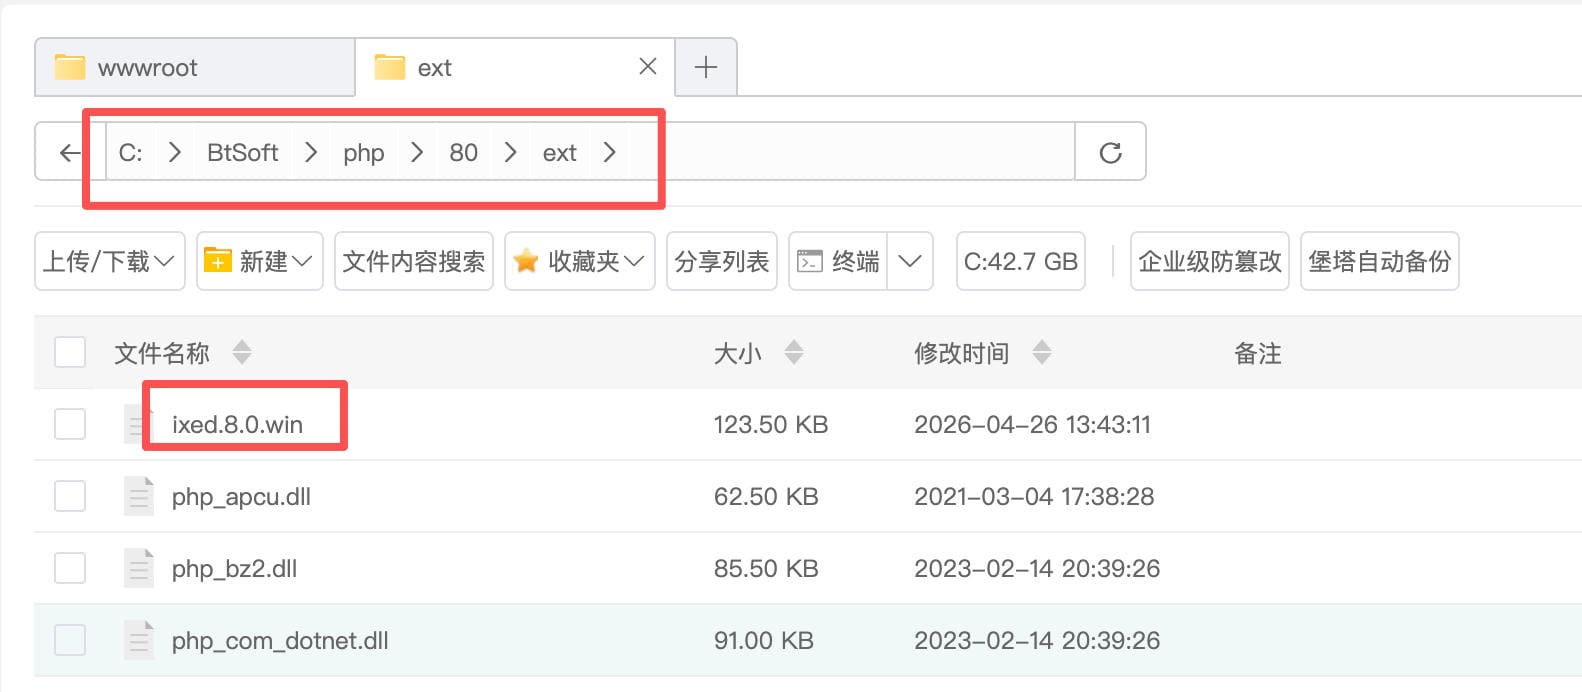Expand the 终端 dropdown arrow
This screenshot has width=1582, height=692.
tap(909, 262)
